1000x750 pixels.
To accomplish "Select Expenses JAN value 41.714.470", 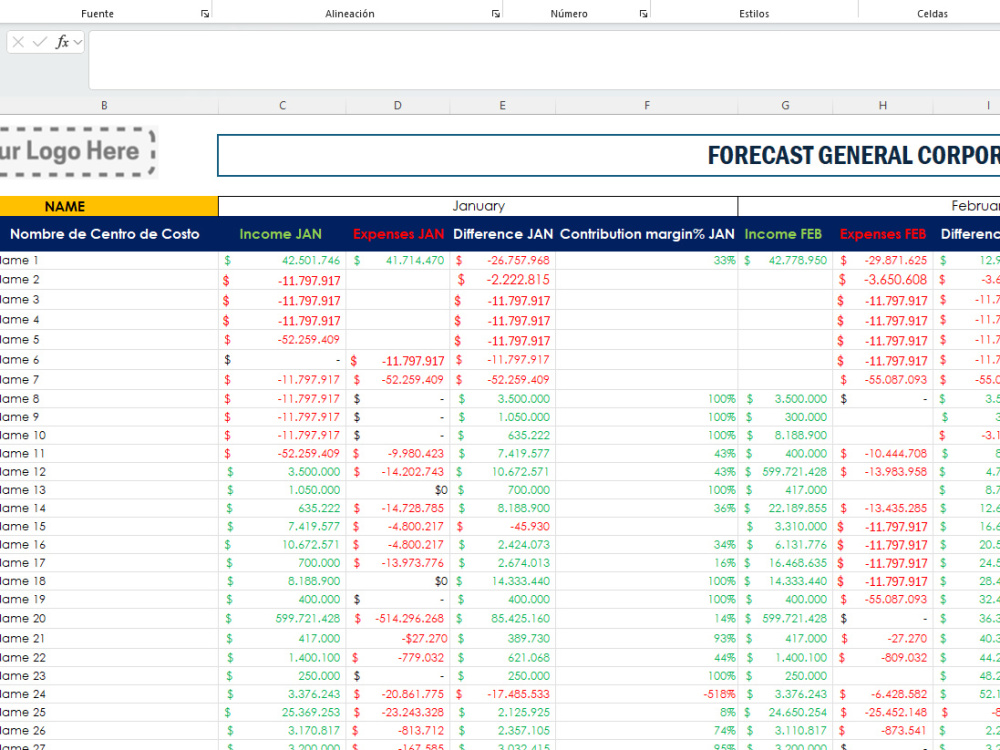I will coord(398,260).
